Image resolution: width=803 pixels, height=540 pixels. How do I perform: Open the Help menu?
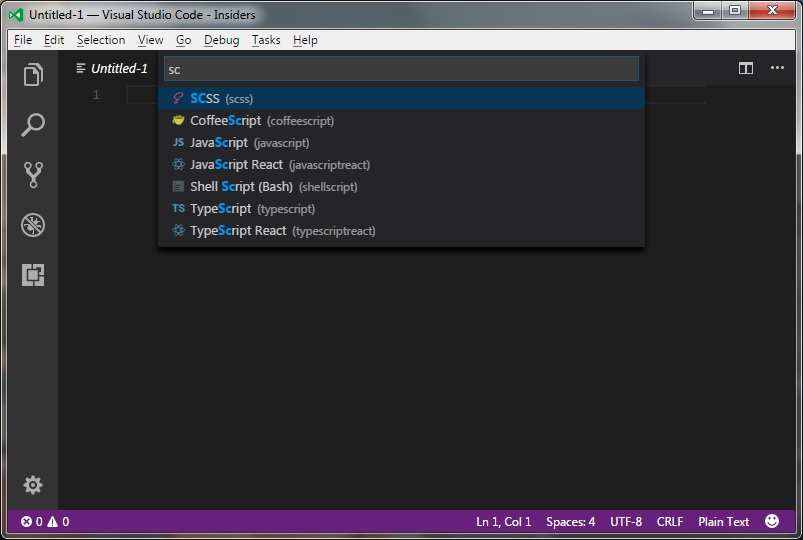(x=305, y=40)
